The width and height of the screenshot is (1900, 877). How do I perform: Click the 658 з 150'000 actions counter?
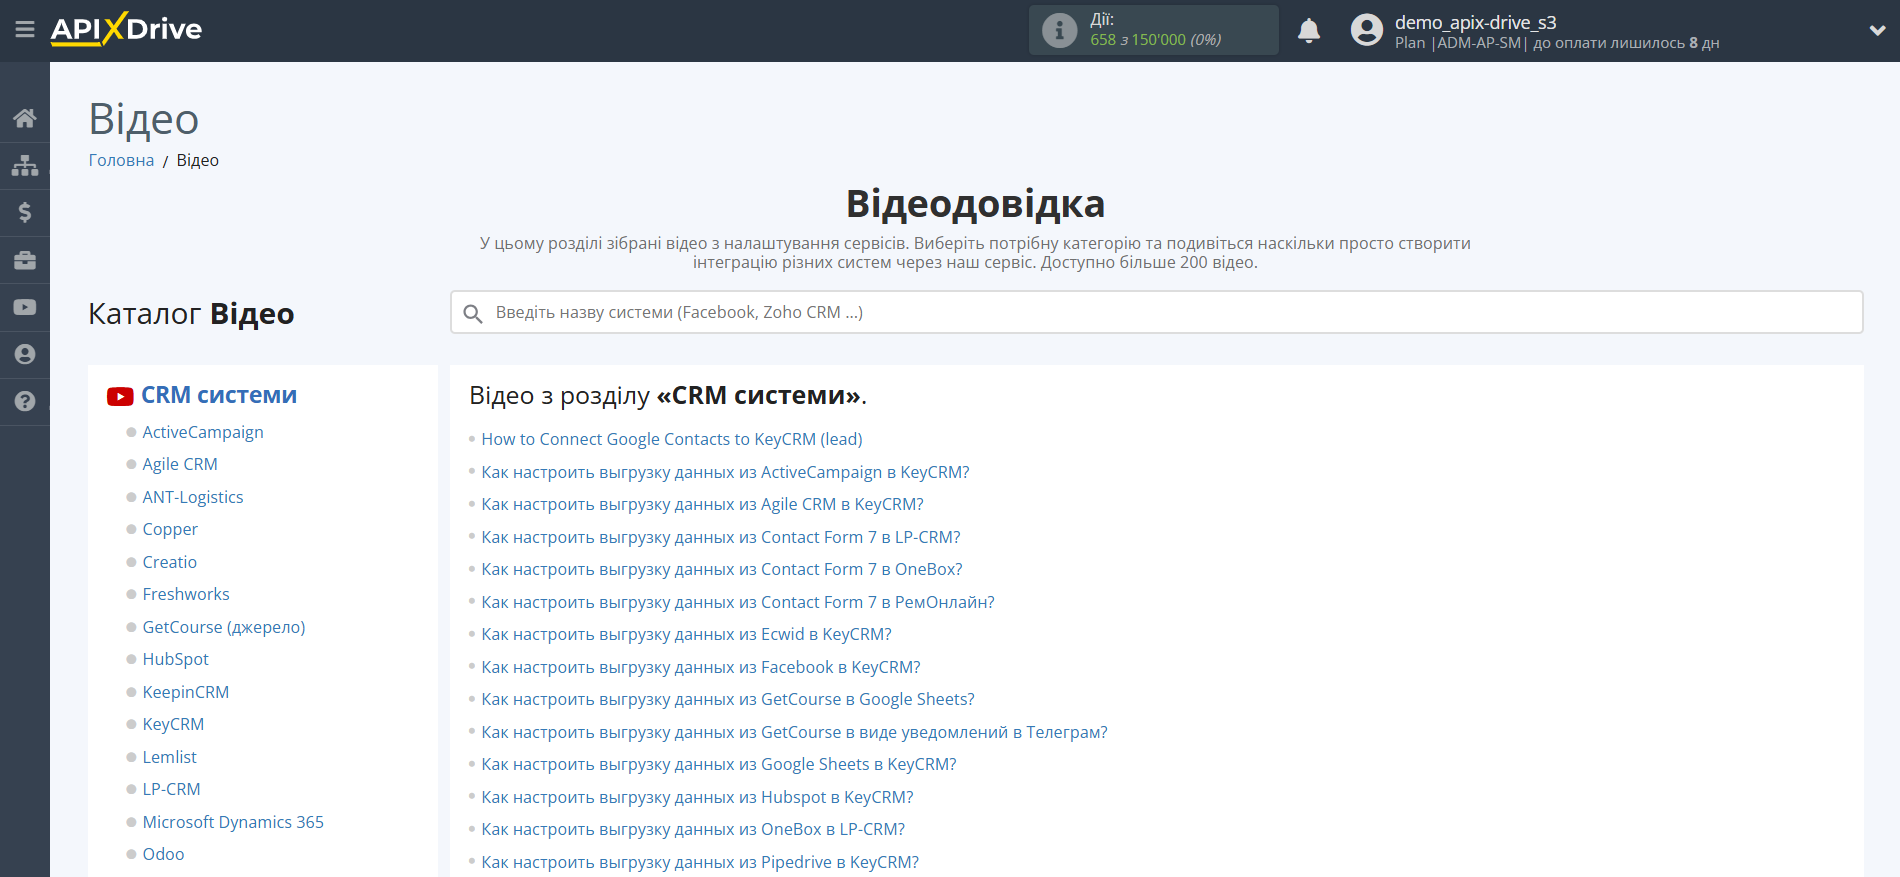[1156, 40]
